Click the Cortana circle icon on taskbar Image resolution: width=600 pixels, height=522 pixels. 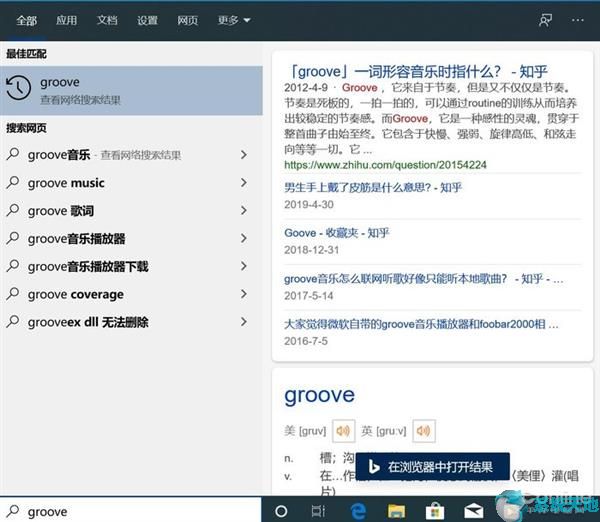click(281, 511)
